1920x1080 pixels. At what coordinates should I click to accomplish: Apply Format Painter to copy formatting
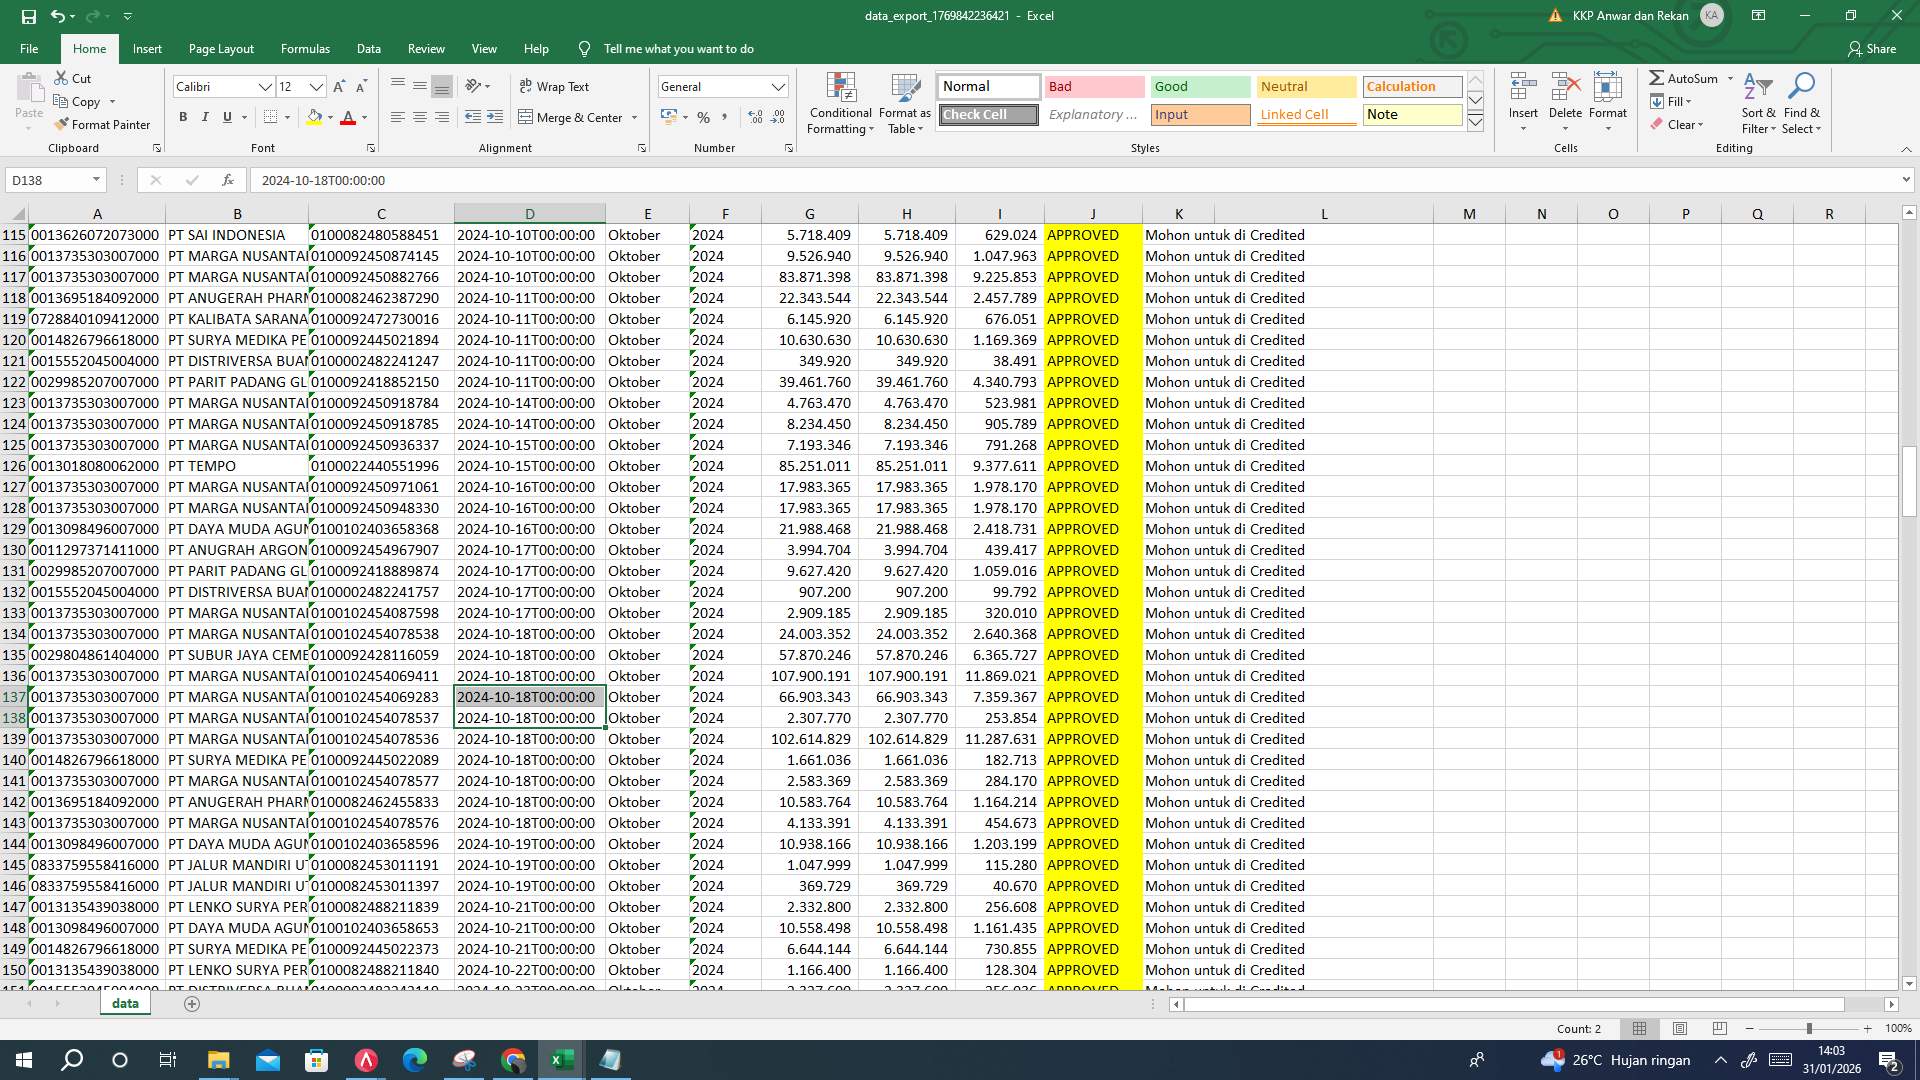click(x=104, y=124)
